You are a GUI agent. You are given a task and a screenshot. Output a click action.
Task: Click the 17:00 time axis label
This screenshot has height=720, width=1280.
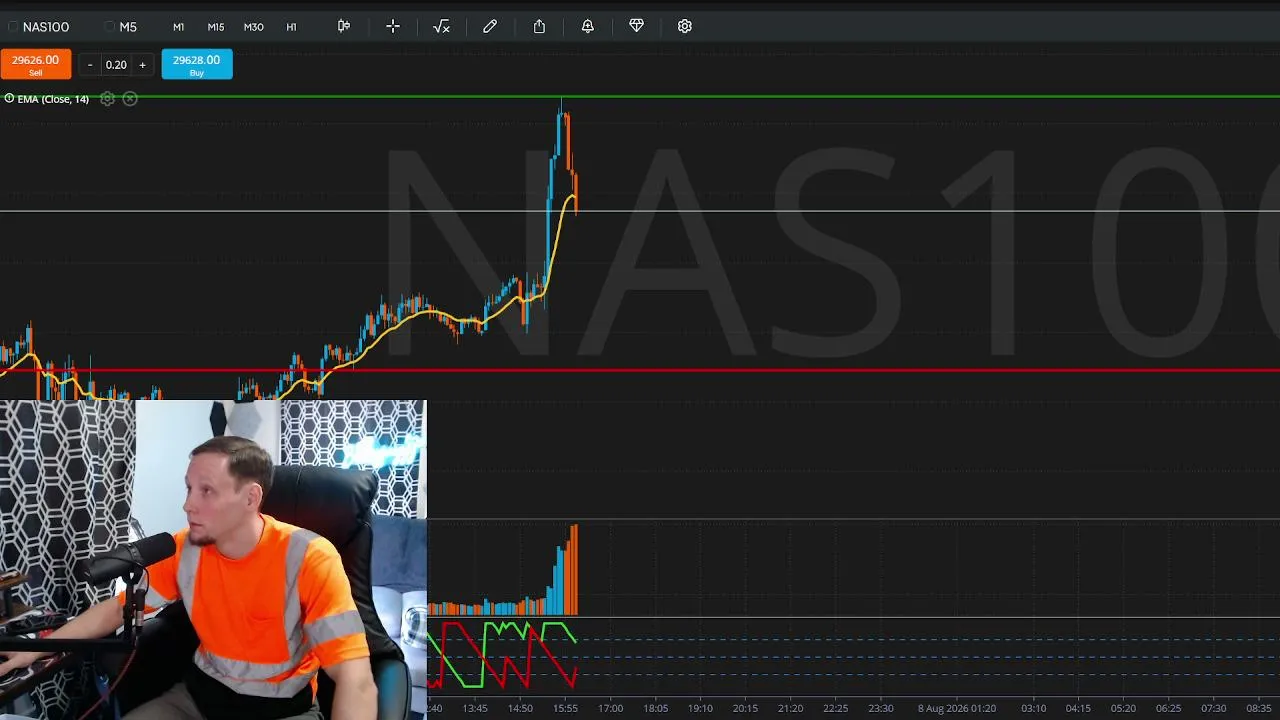click(x=610, y=708)
